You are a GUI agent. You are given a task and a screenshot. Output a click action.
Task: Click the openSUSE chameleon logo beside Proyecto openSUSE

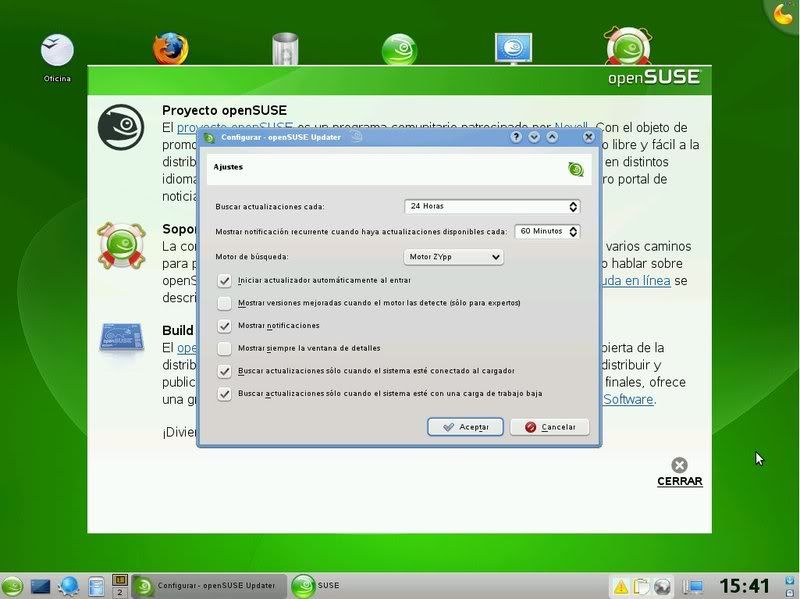point(121,127)
